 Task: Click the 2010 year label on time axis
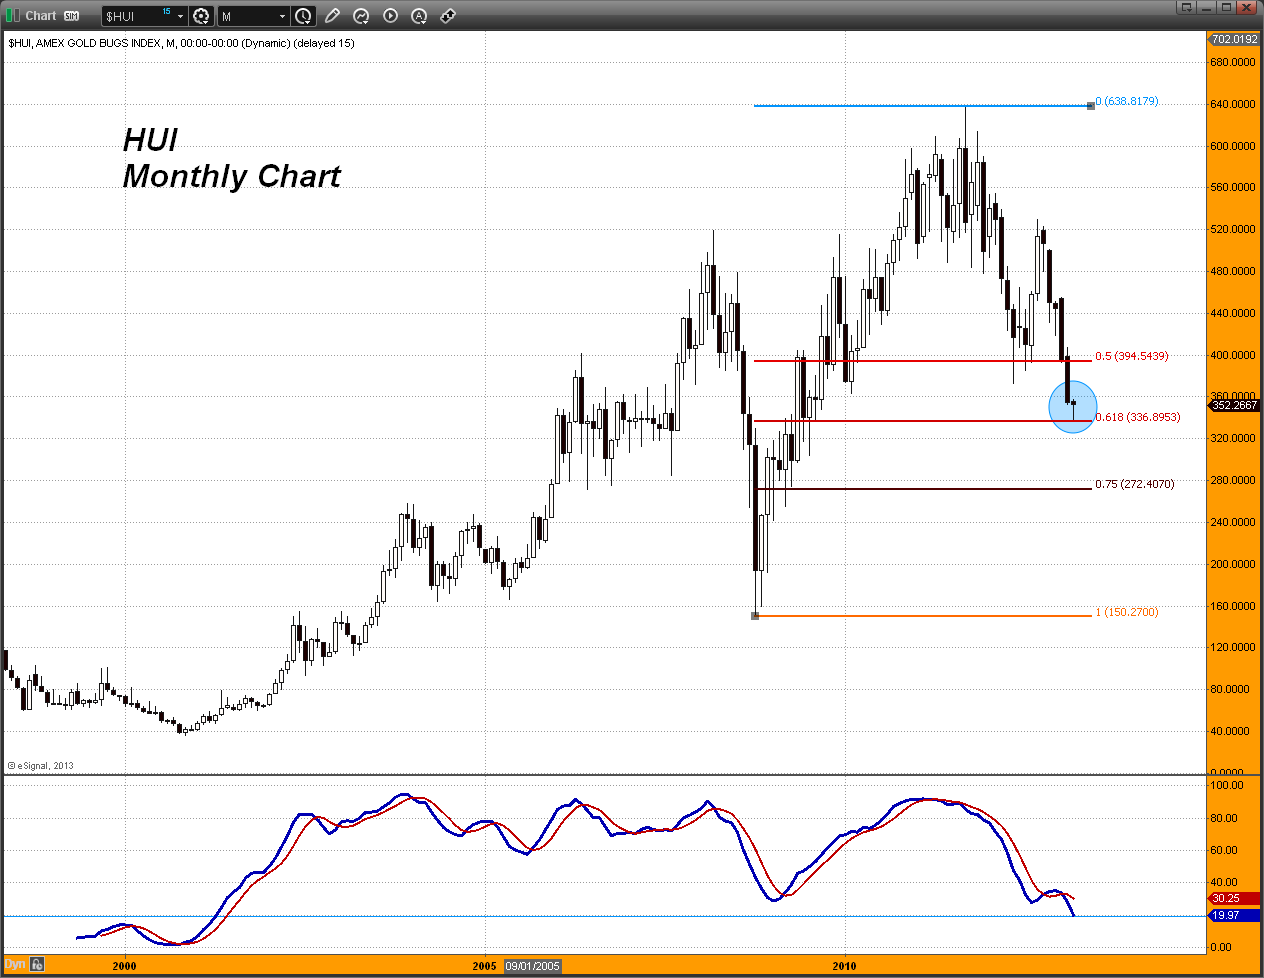click(844, 966)
